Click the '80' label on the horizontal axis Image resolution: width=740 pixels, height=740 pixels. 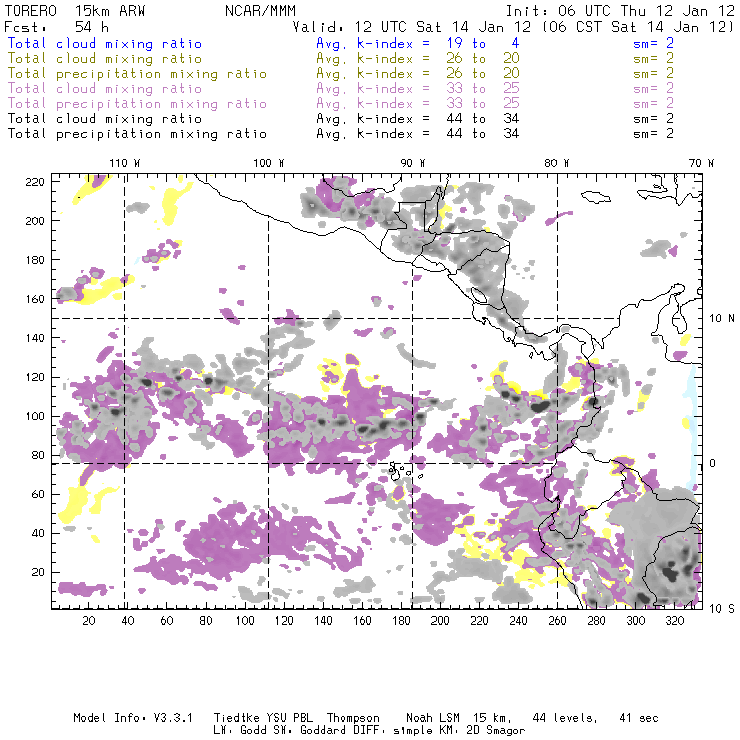point(206,621)
